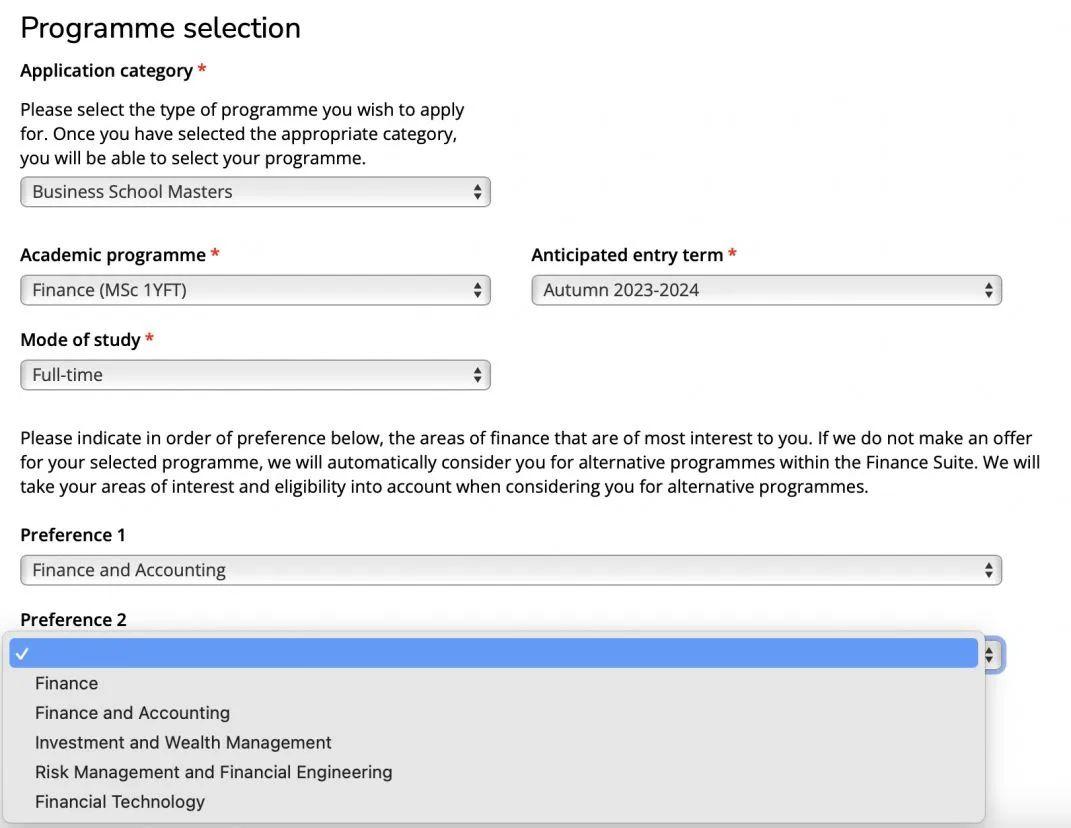
Task: Select the blank checked option in list
Action: (494, 653)
